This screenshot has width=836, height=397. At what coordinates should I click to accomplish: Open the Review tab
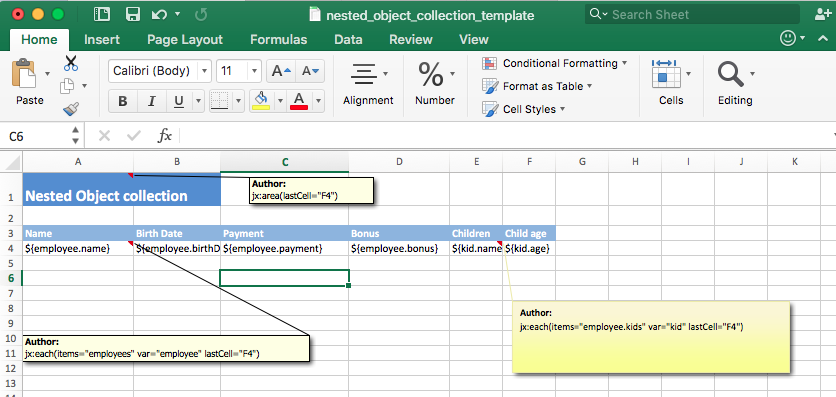(x=410, y=39)
